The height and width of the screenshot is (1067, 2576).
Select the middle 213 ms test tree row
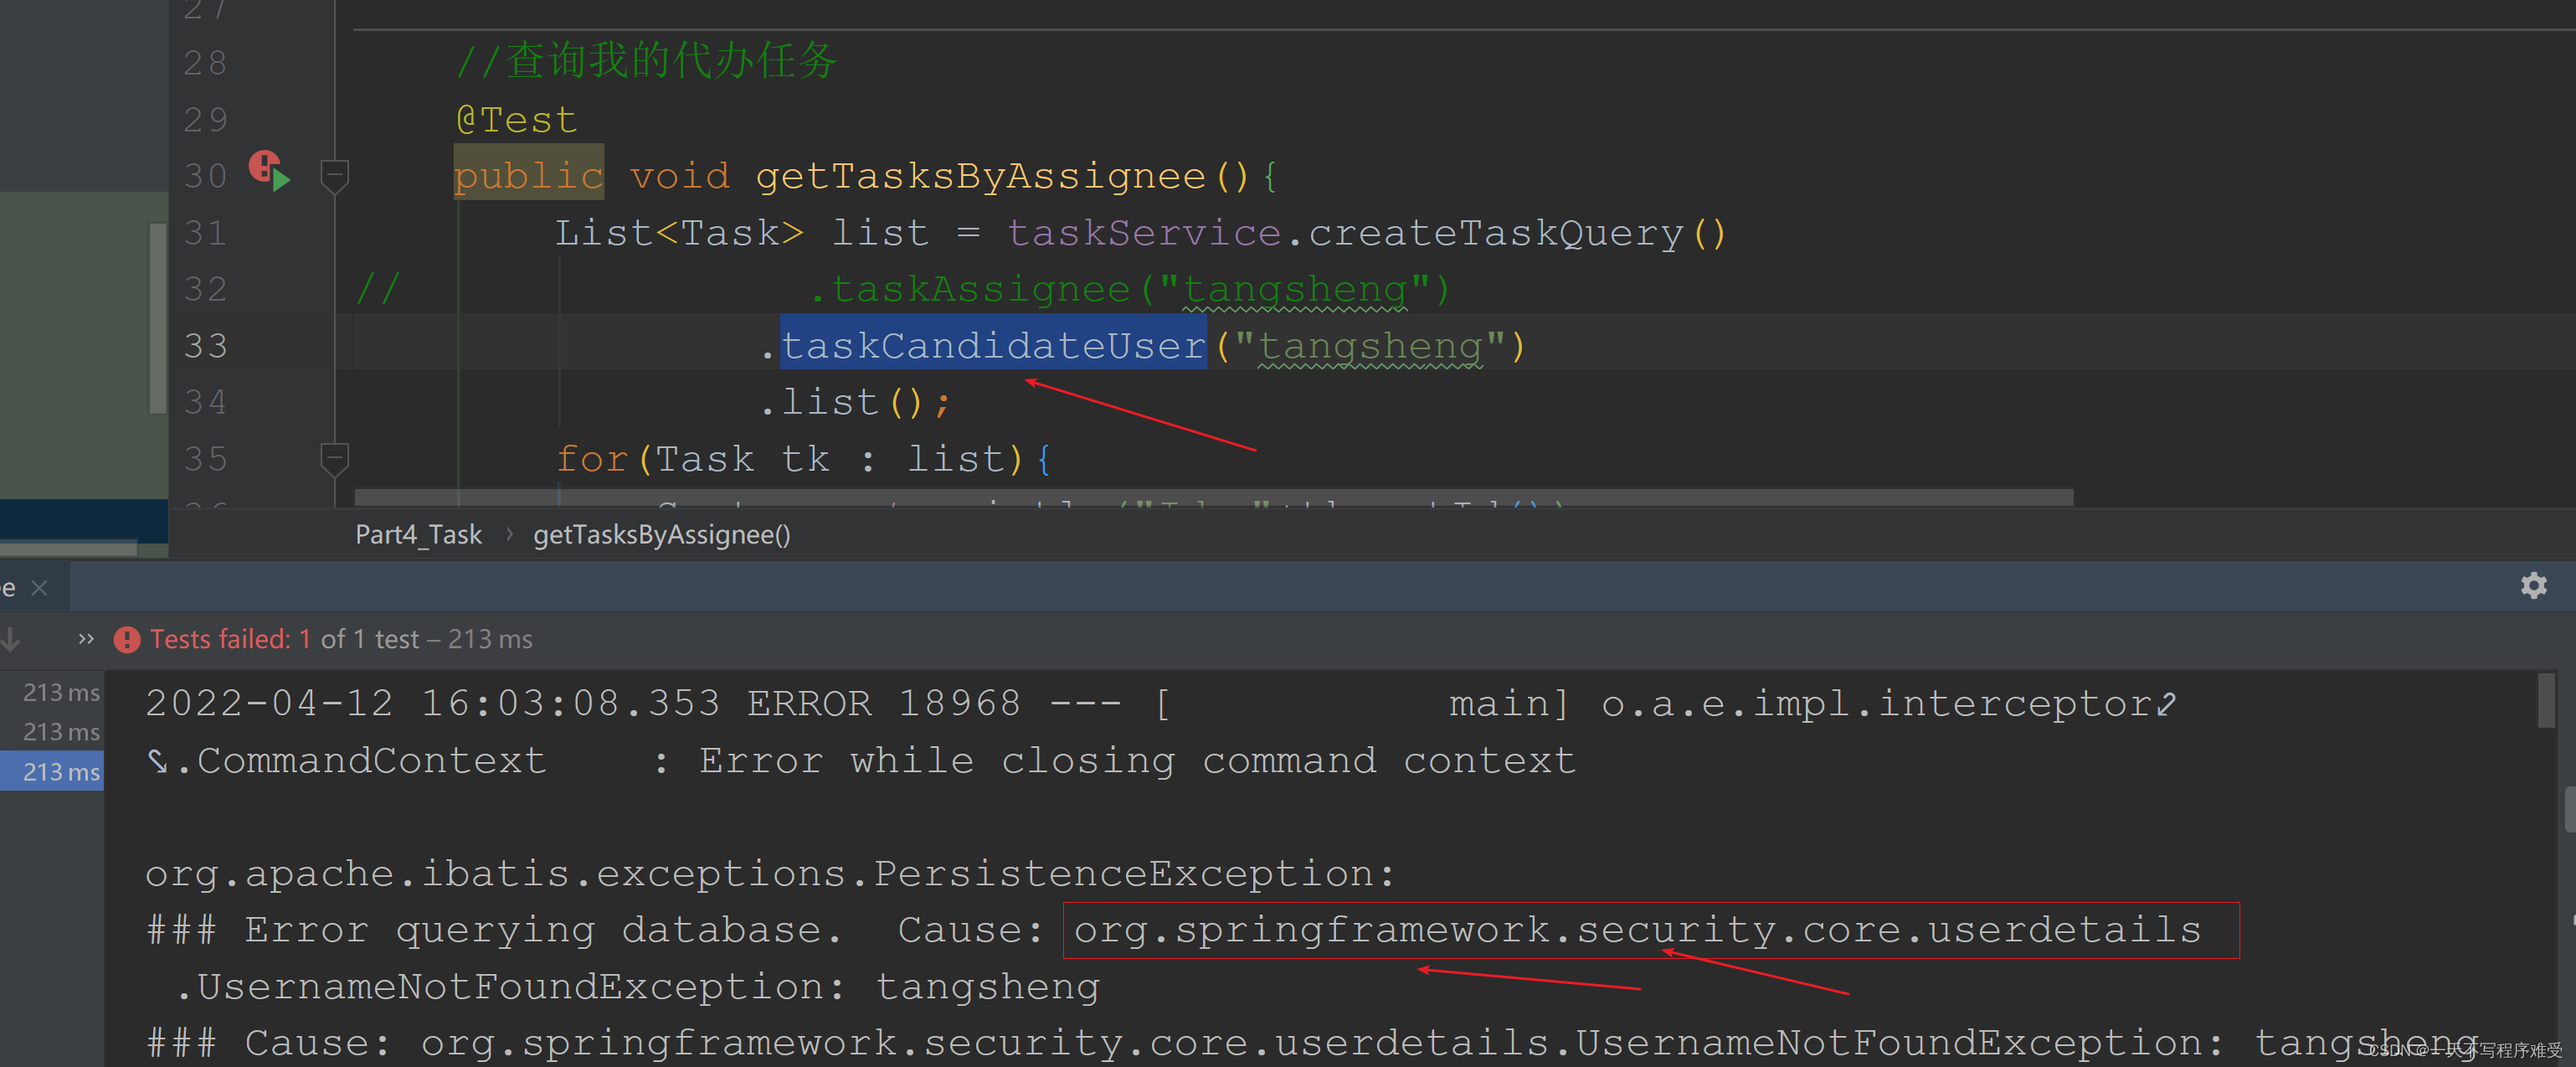tap(60, 732)
